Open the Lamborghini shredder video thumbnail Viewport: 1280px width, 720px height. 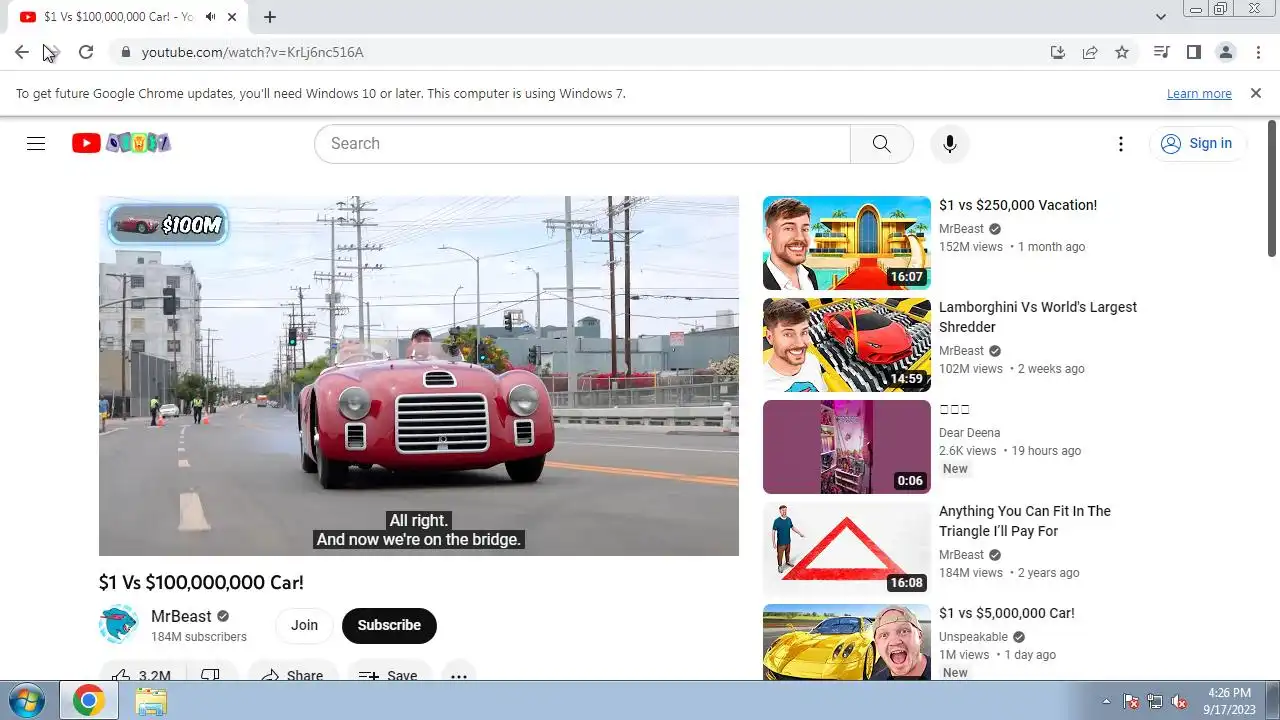847,345
